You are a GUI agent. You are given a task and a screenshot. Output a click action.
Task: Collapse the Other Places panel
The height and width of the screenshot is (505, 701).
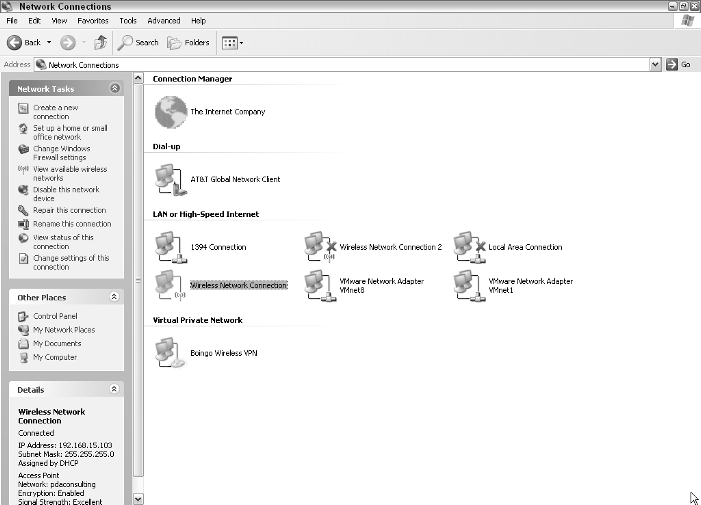[114, 297]
